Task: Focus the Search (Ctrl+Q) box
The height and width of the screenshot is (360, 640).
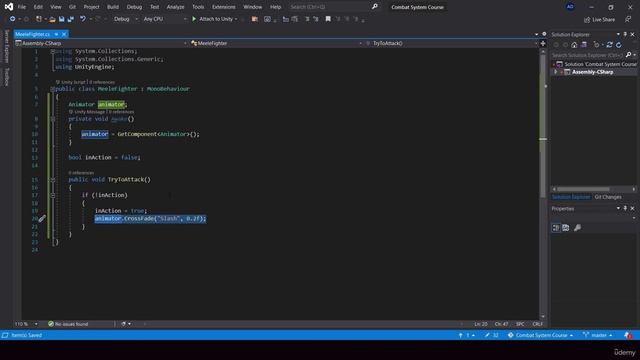Action: point(329,7)
